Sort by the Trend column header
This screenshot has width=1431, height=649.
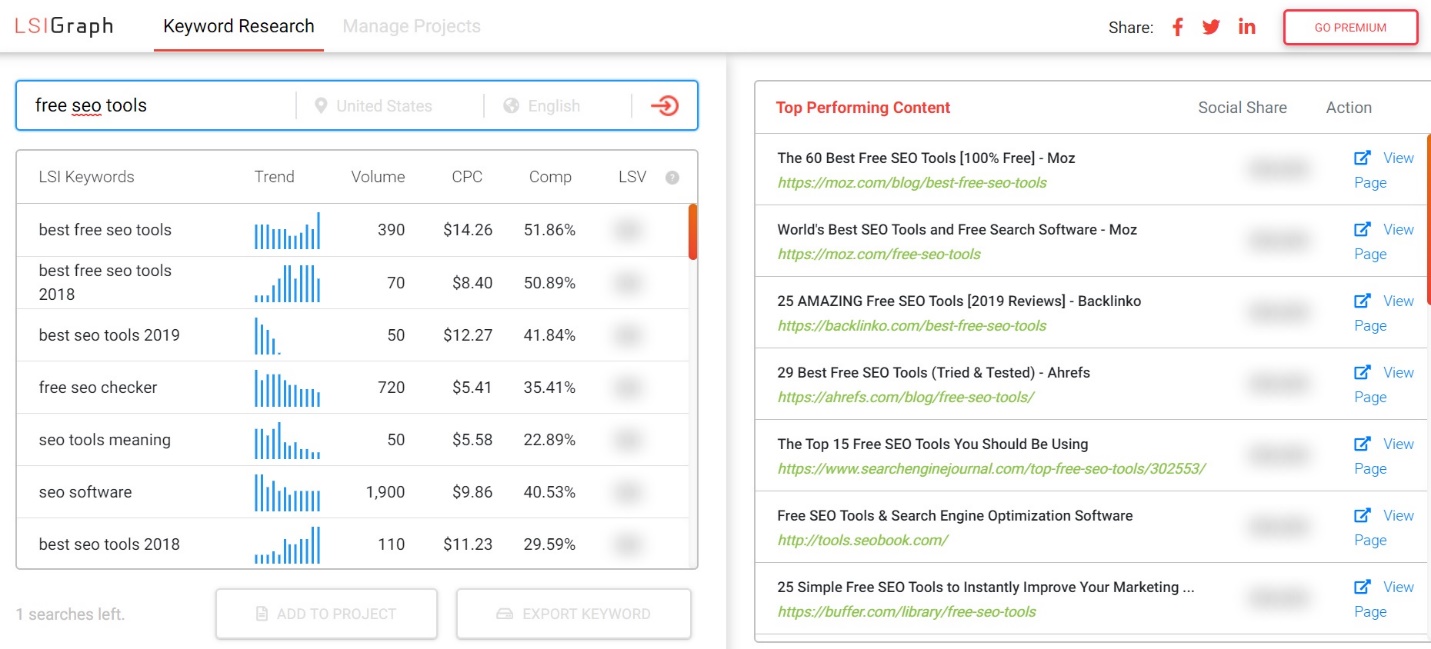274,177
